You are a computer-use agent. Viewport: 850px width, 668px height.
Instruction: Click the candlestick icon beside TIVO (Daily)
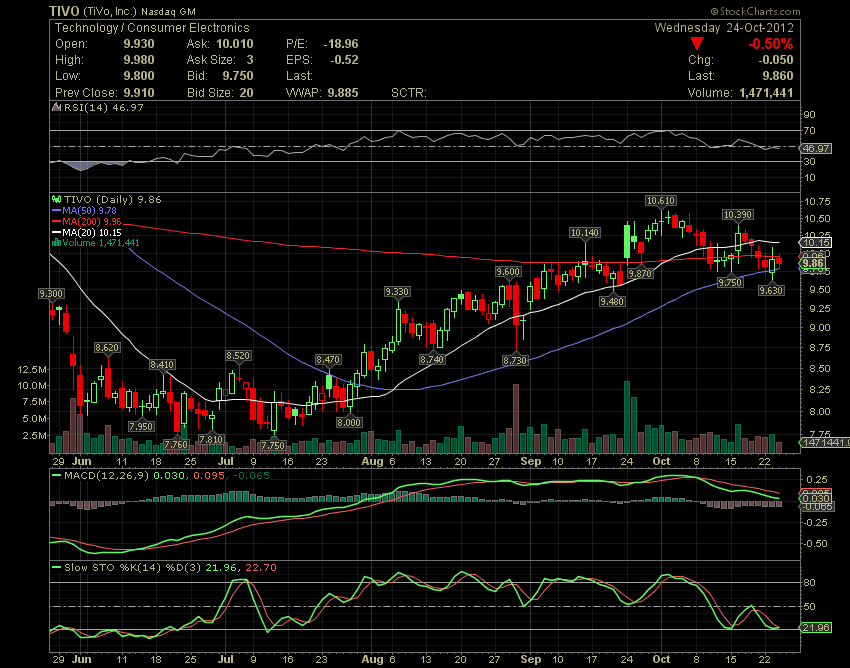[56, 200]
